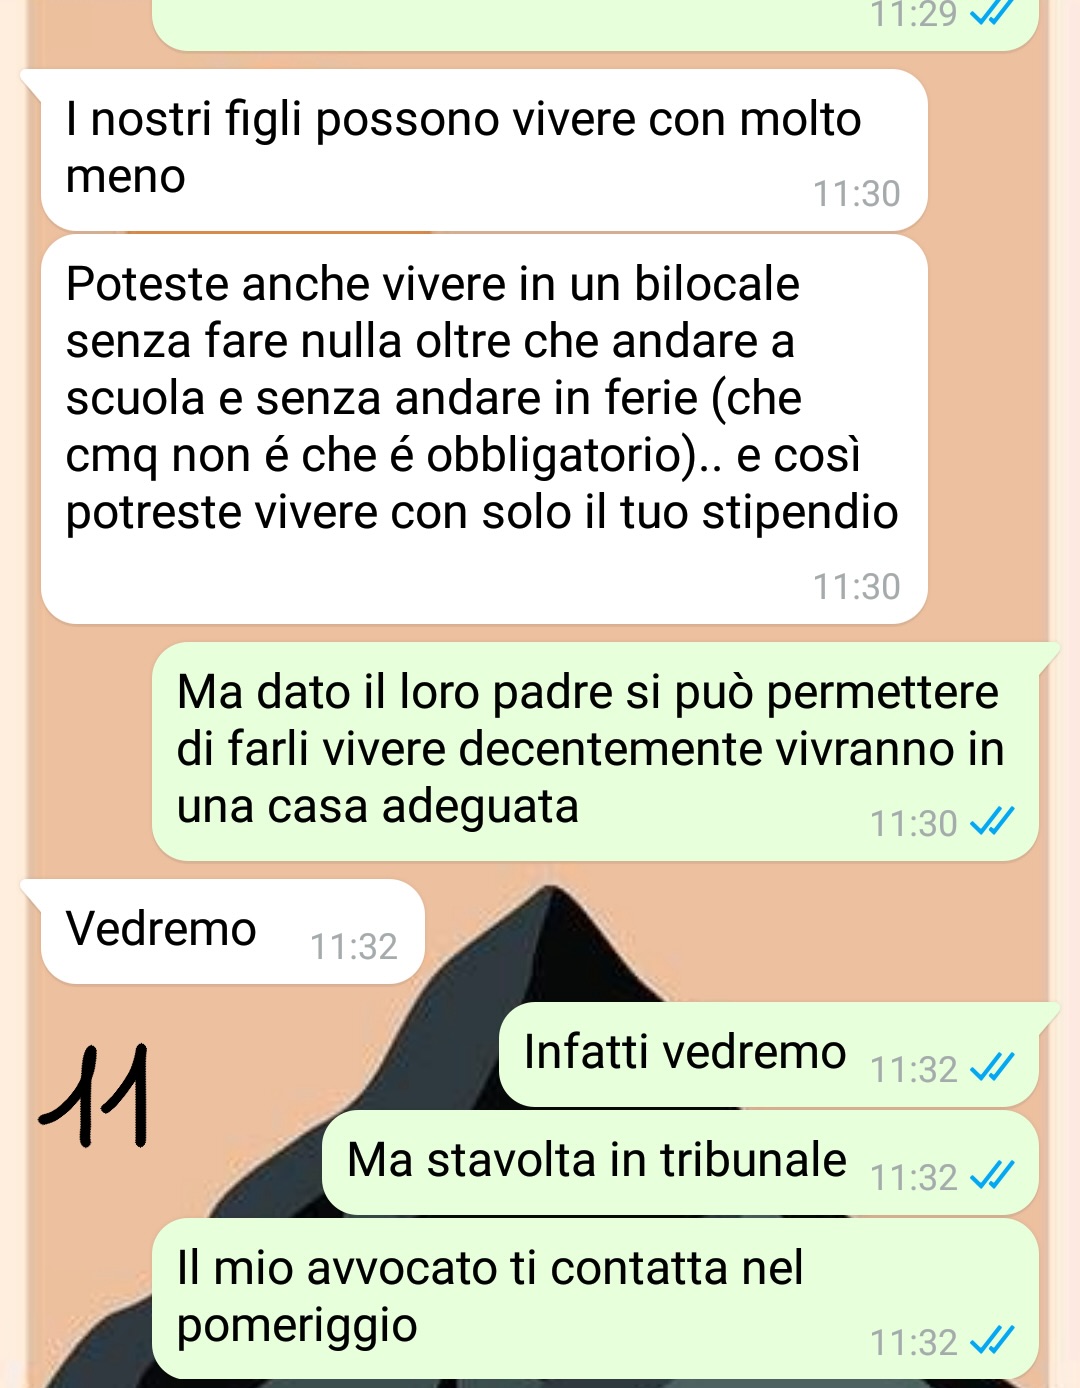This screenshot has height=1388, width=1080.
Task: Select the 'Poteste anche vivere in un bilocale' message
Action: click(484, 429)
